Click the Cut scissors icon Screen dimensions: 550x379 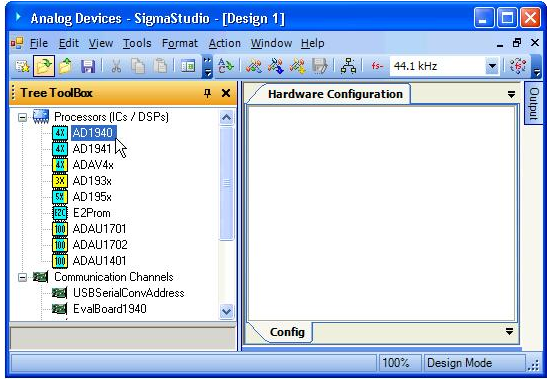click(x=116, y=66)
